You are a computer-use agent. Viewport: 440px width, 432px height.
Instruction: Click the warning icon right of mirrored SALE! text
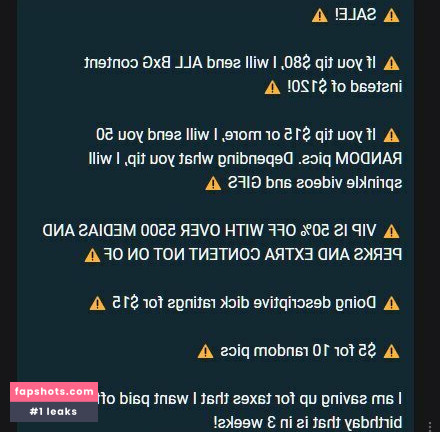point(391,15)
